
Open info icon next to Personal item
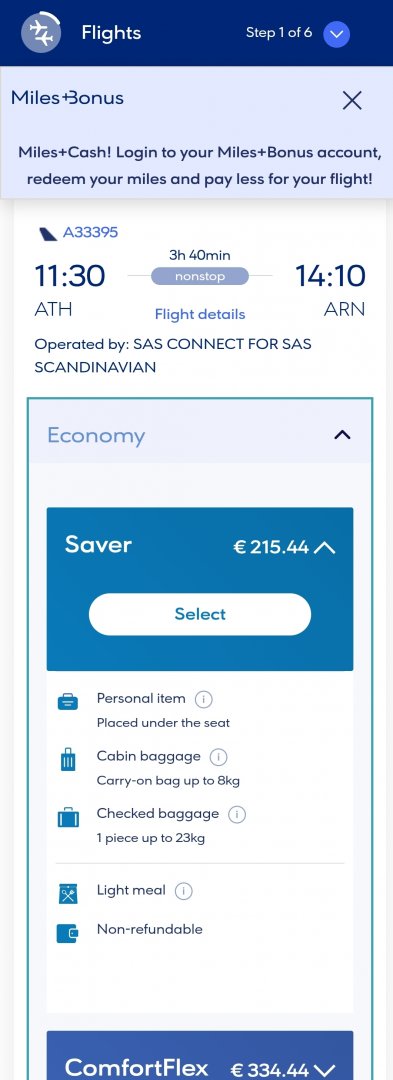point(203,699)
